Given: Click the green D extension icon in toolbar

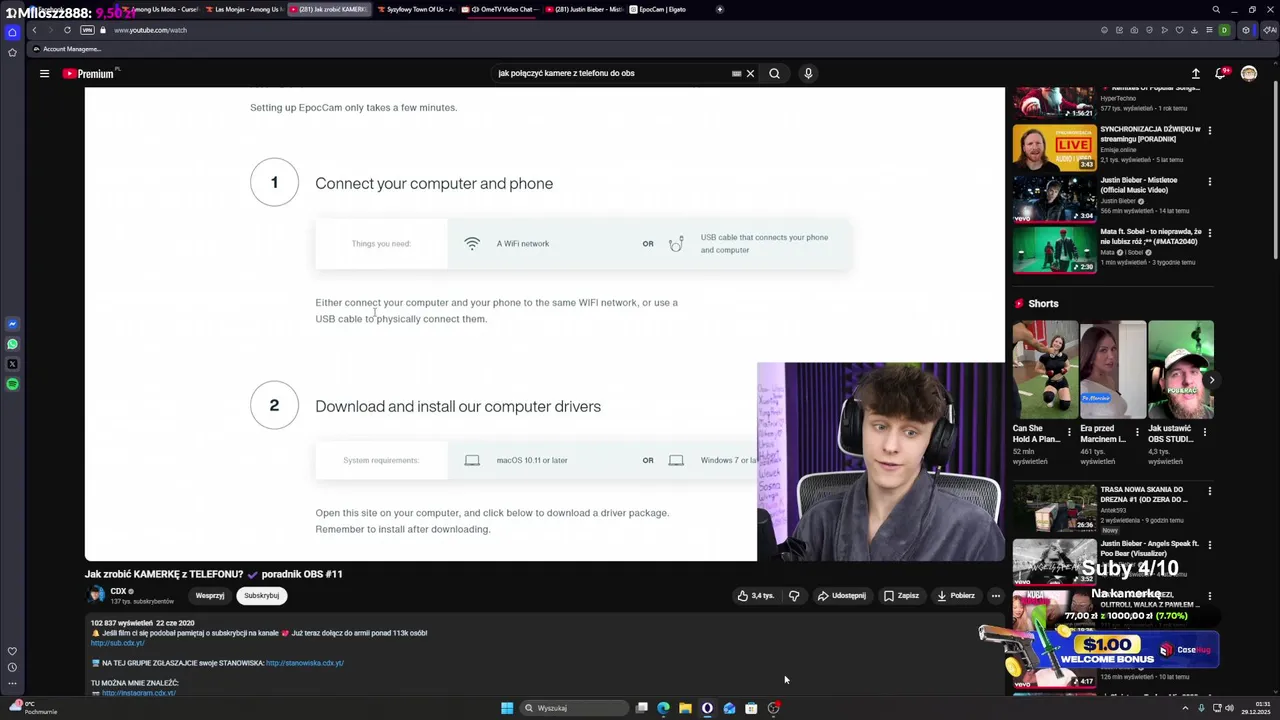Looking at the screenshot, I should (1224, 30).
